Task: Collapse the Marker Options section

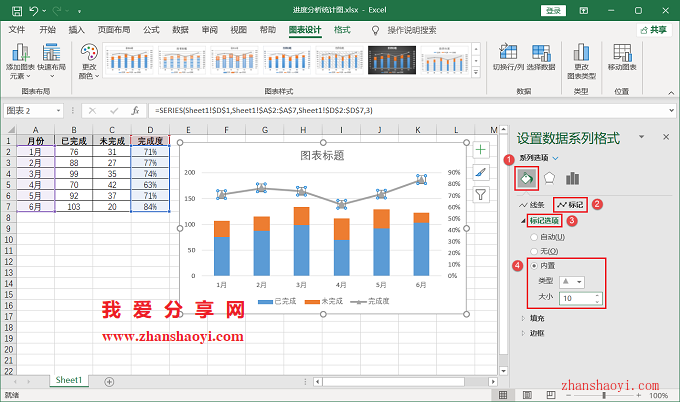Action: (x=523, y=221)
